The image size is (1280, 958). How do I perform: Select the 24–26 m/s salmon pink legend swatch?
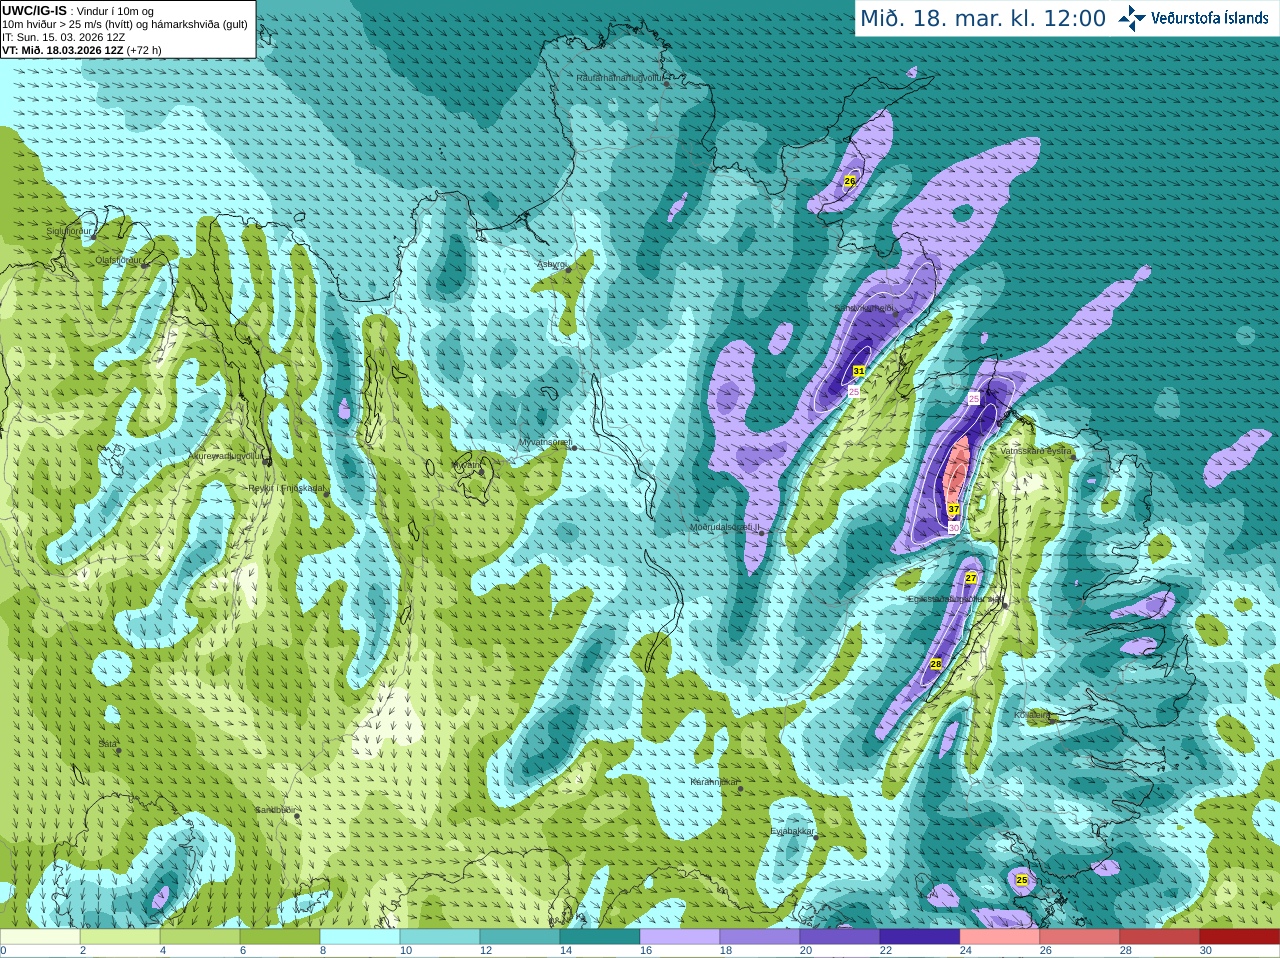pyautogui.click(x=1000, y=937)
